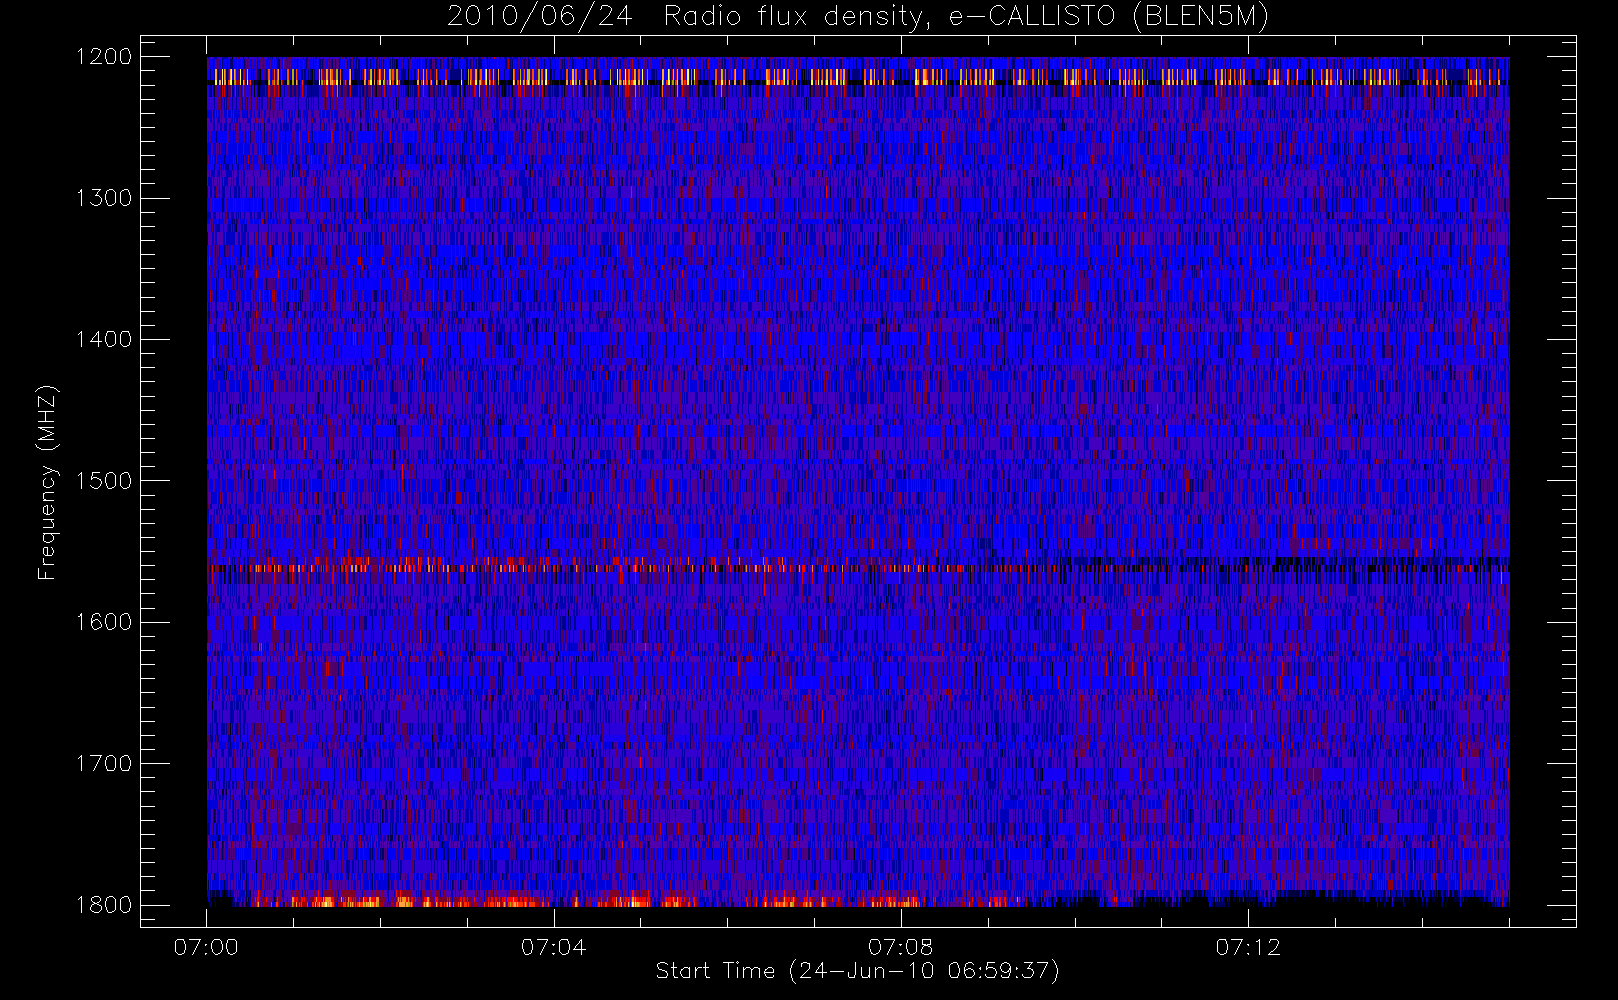
Task: Click the plot title naming e-CALLISTO (BLEN5M)
Action: pos(858,17)
